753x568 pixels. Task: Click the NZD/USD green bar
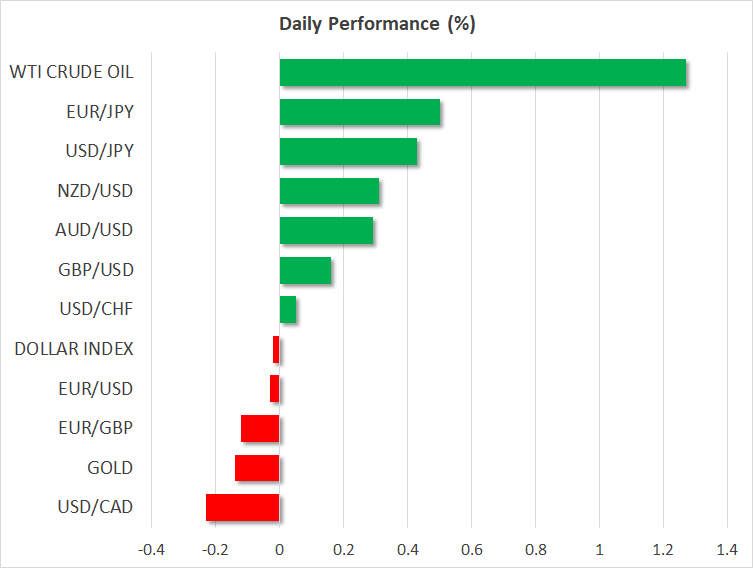pos(329,191)
